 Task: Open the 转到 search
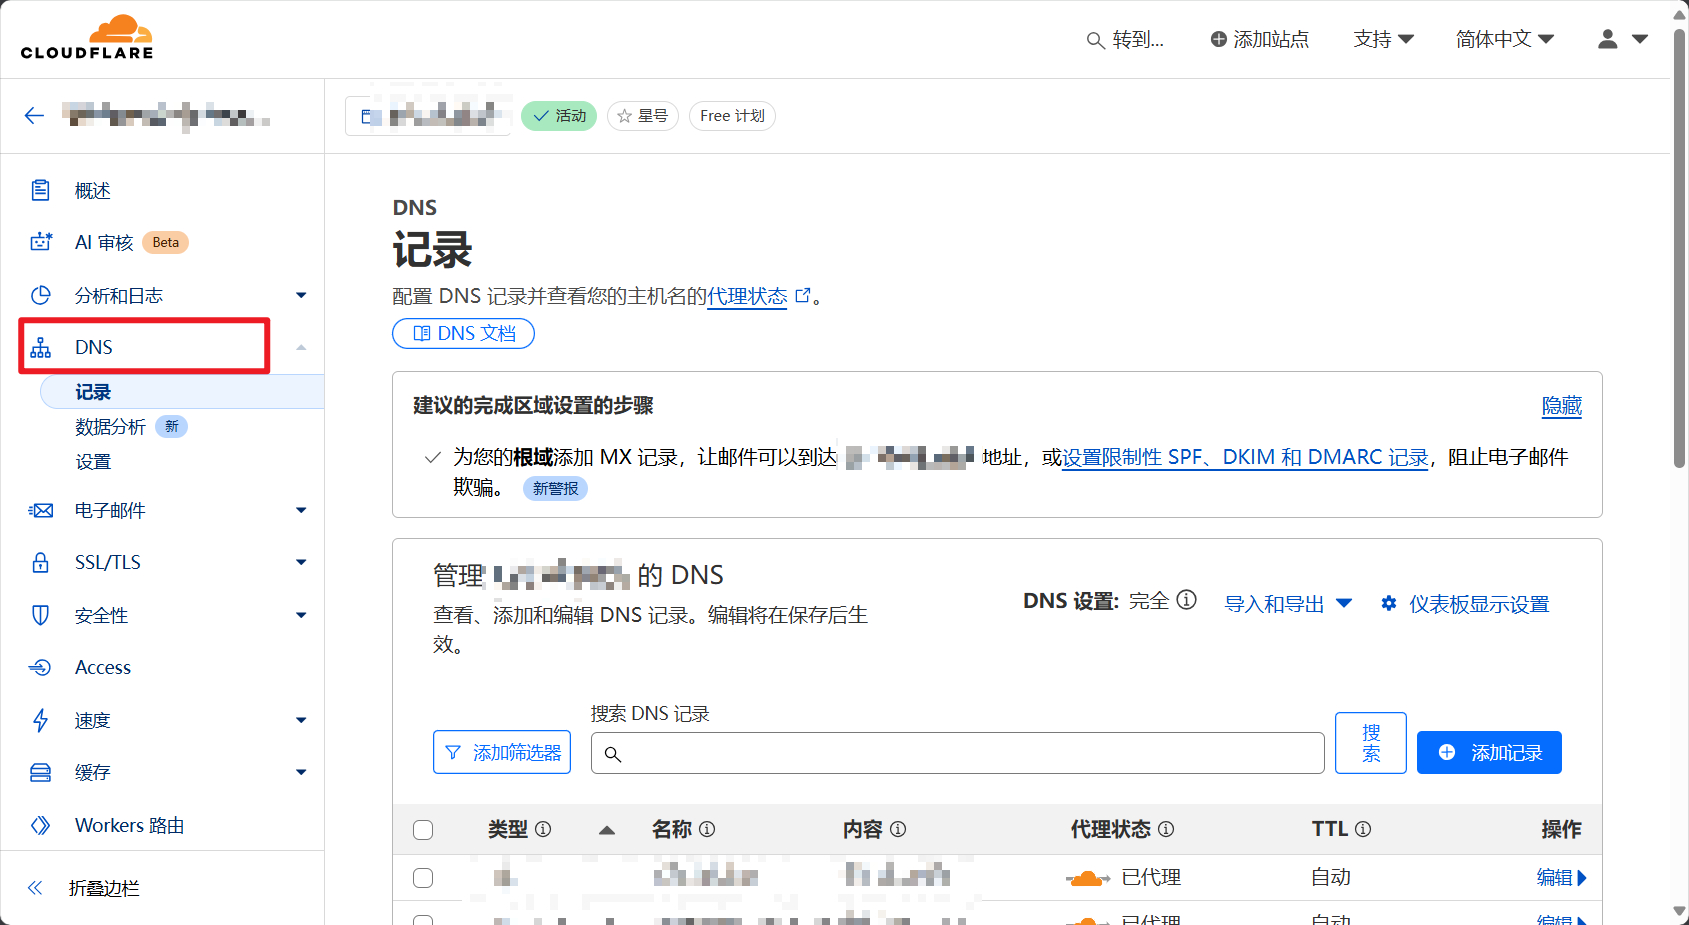pyautogui.click(x=1126, y=39)
